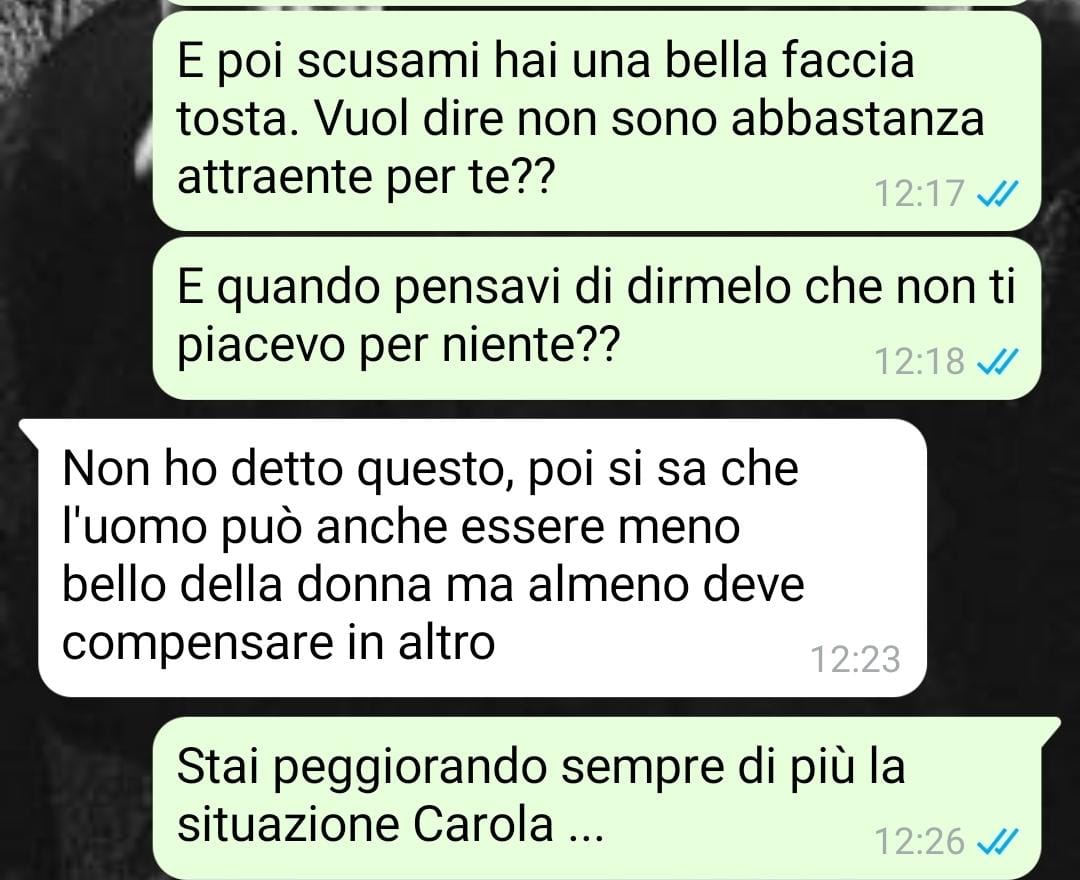The image size is (1080, 880).
Task: Tap the 12:26 timestamp
Action: tap(919, 841)
